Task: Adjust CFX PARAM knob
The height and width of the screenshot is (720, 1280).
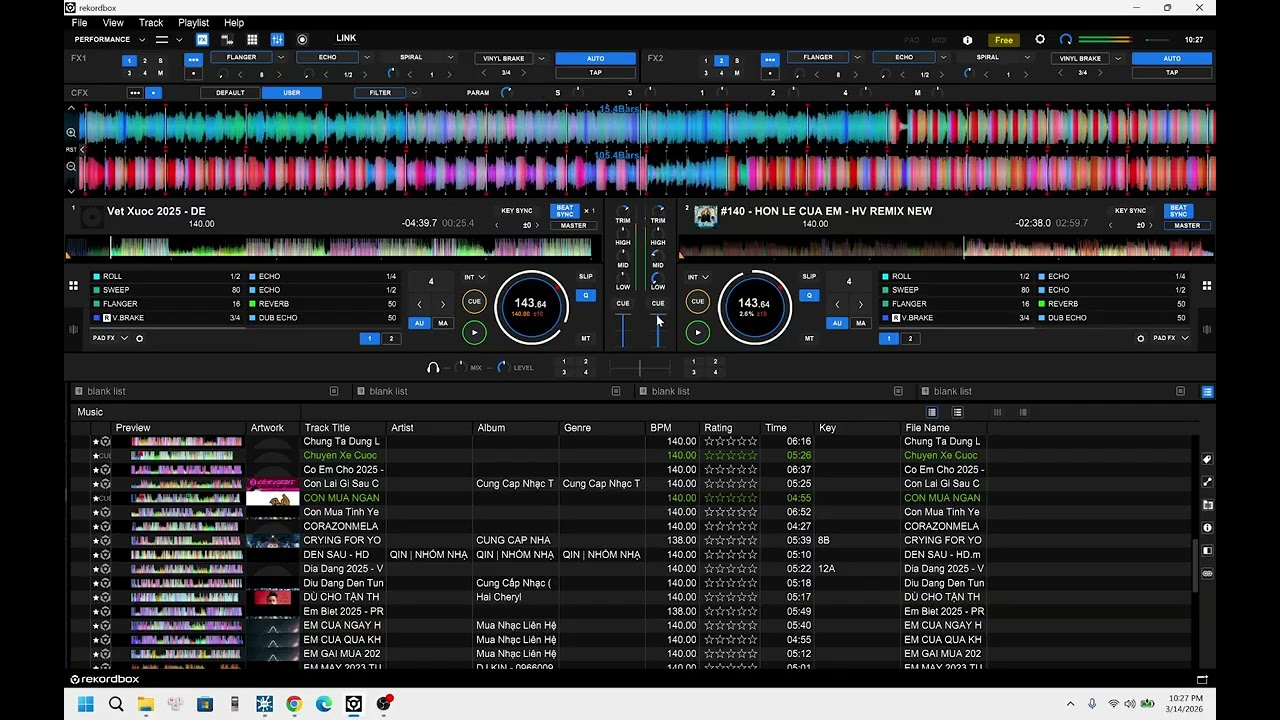Action: point(506,93)
